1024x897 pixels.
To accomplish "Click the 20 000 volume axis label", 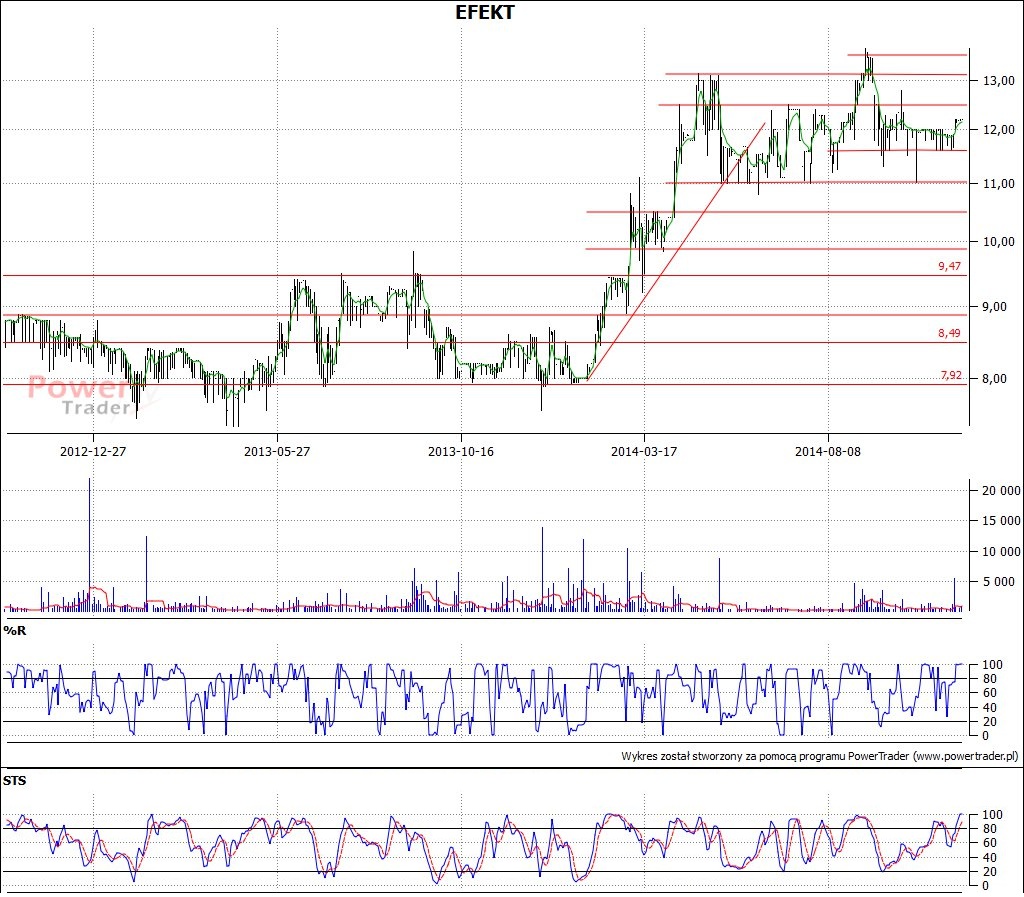I will pos(1001,491).
